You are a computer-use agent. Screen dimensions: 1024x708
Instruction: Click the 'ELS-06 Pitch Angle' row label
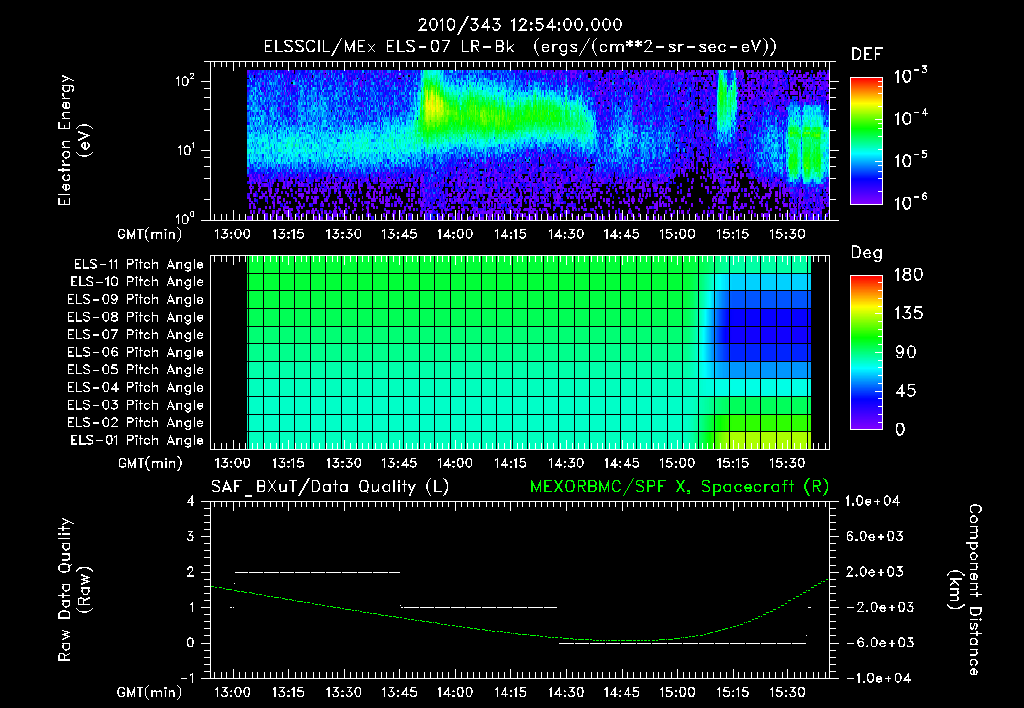136,353
